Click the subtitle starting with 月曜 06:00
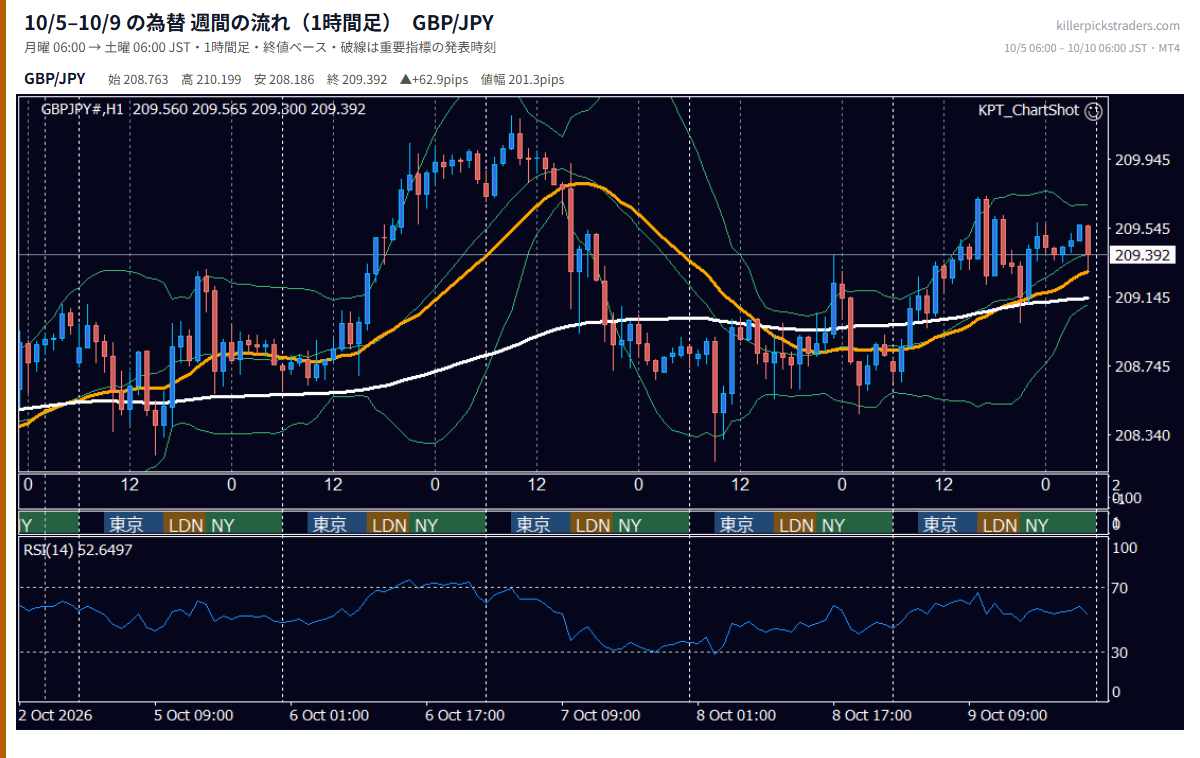 (260, 48)
